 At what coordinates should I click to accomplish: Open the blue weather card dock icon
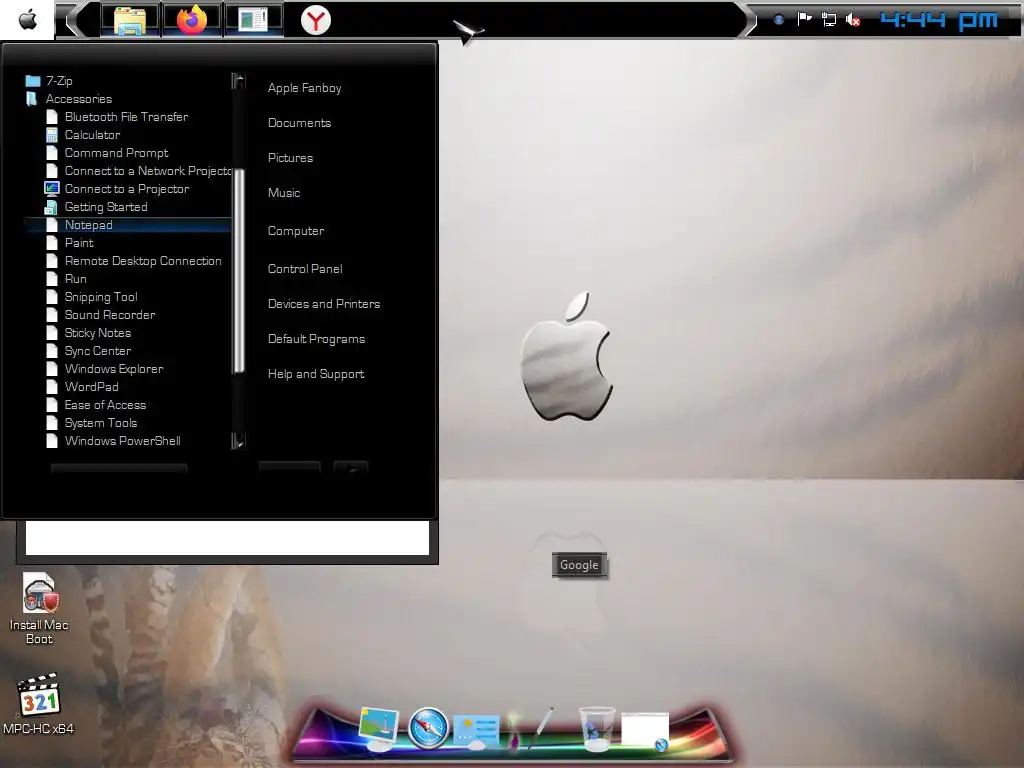476,731
